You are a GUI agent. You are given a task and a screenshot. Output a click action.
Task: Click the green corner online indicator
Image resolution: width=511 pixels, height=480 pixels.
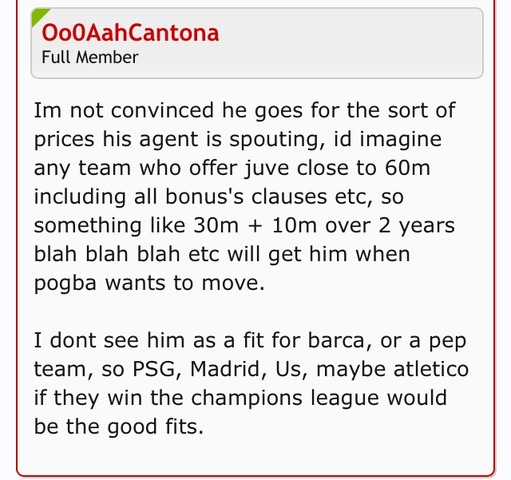(38, 15)
